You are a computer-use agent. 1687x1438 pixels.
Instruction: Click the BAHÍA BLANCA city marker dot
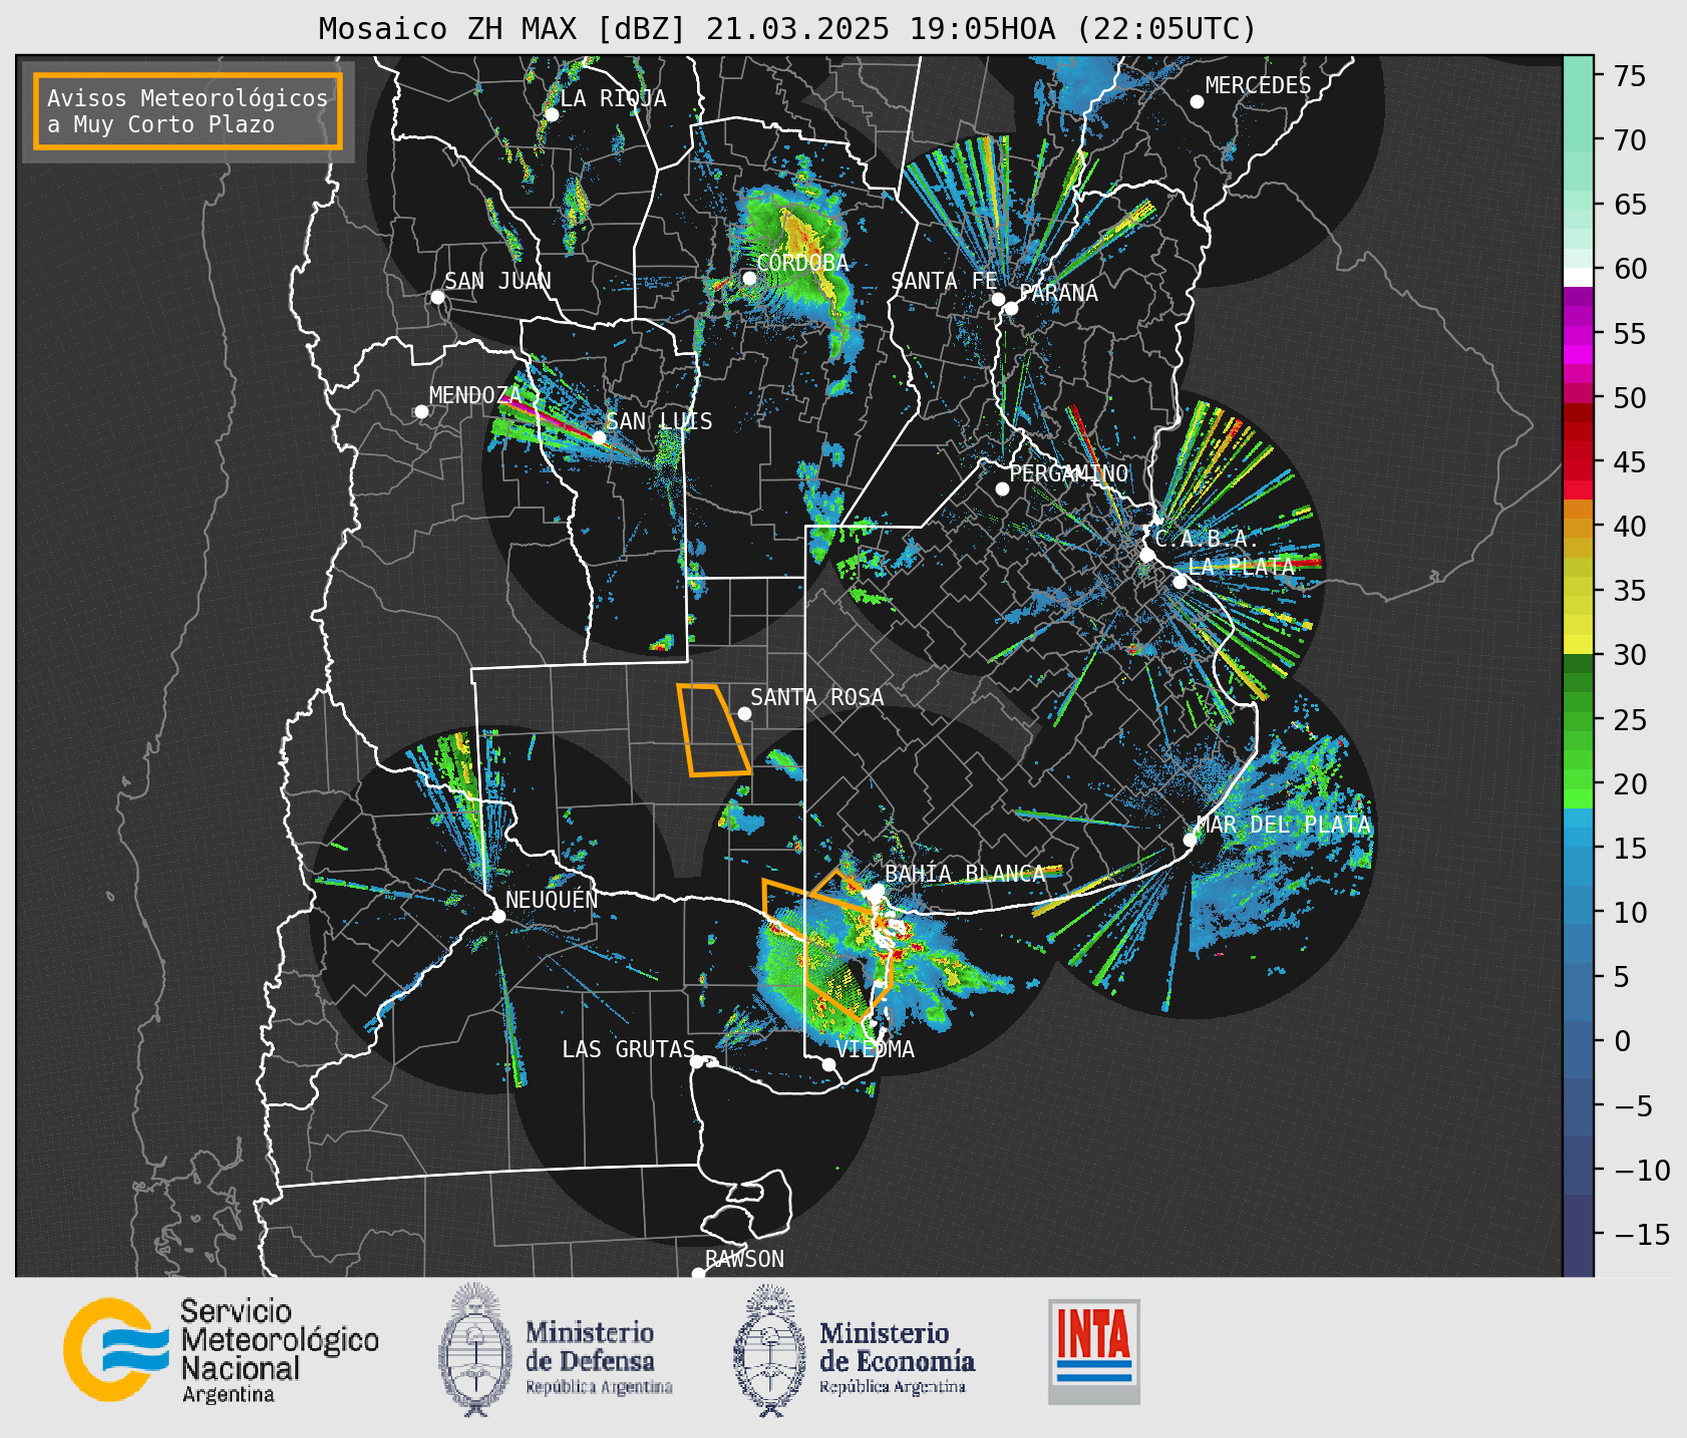[x=877, y=890]
